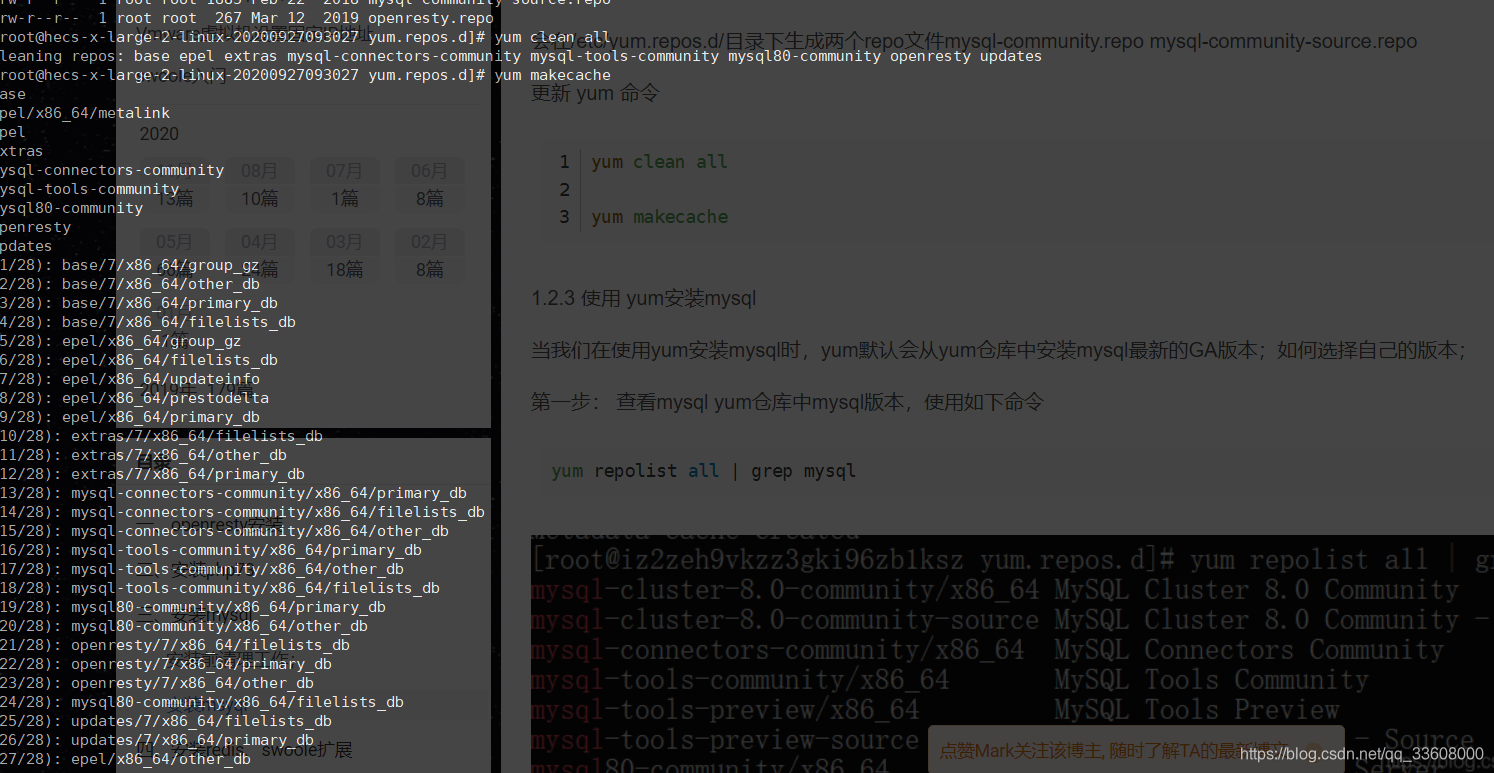Click the terminal line 'extras/7/x86_64/primary_db'
The image size is (1494, 773).
tap(153, 474)
